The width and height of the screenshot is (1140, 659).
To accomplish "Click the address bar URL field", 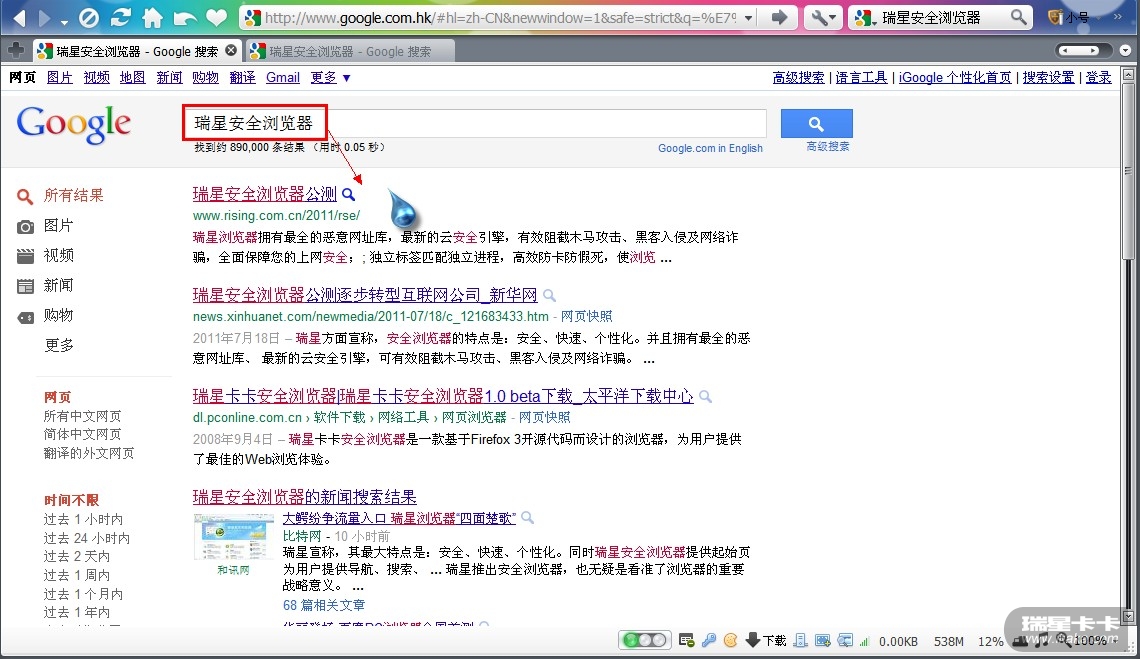I will click(x=500, y=17).
